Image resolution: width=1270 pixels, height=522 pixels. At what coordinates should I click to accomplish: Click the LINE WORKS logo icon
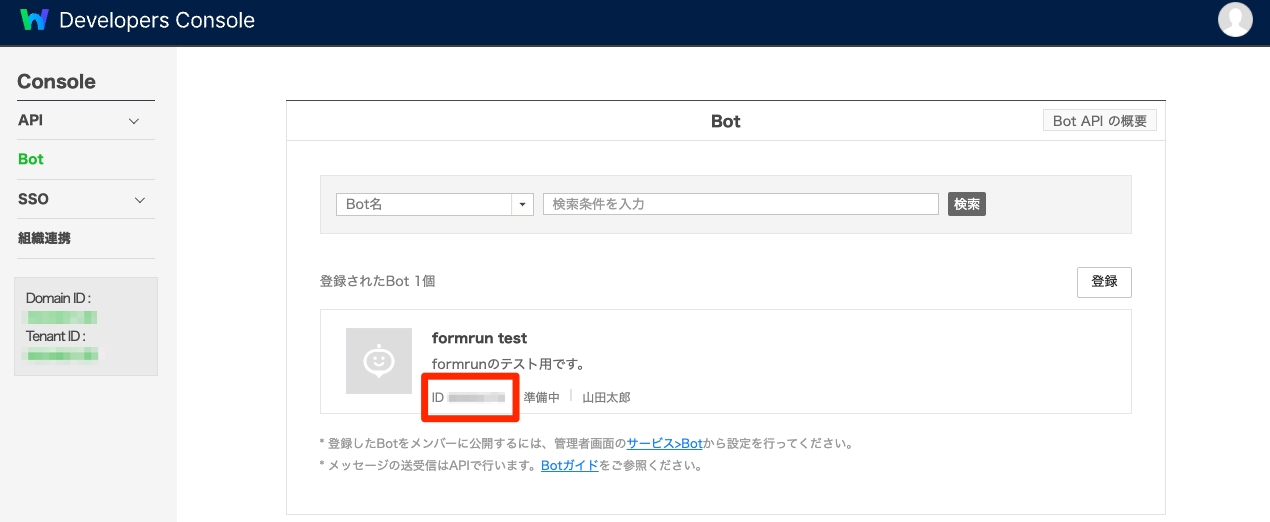34,20
